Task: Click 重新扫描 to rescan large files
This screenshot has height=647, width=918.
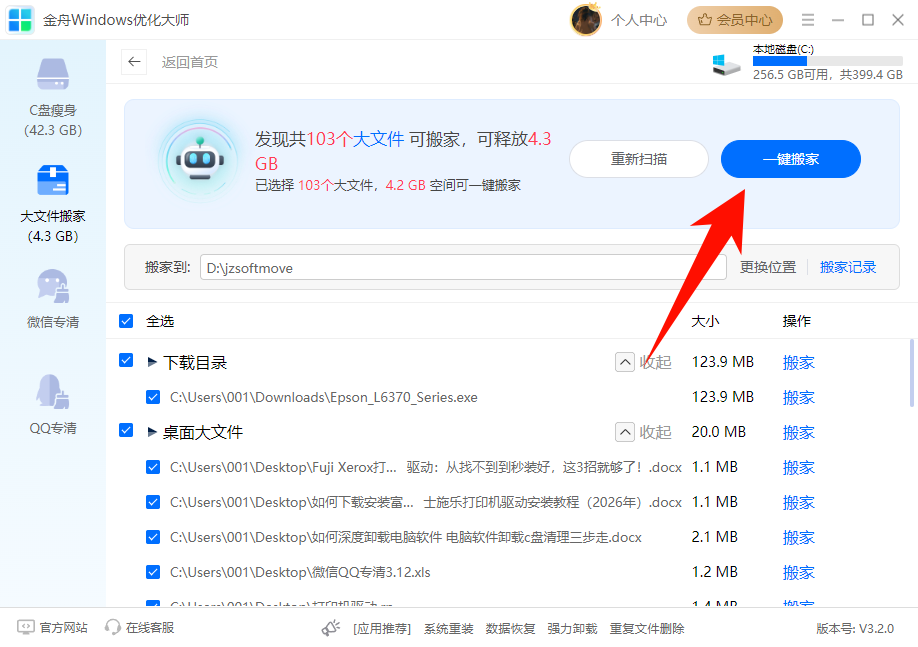Action: point(639,159)
